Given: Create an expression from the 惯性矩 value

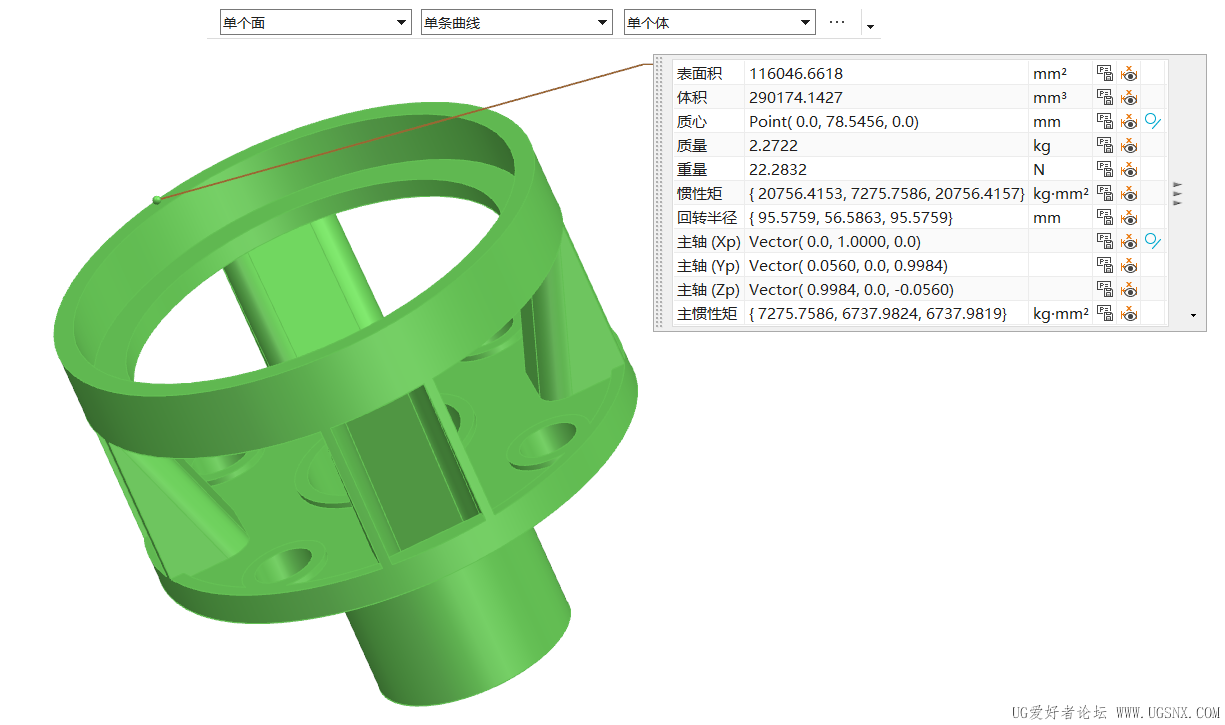Looking at the screenshot, I should [1105, 193].
